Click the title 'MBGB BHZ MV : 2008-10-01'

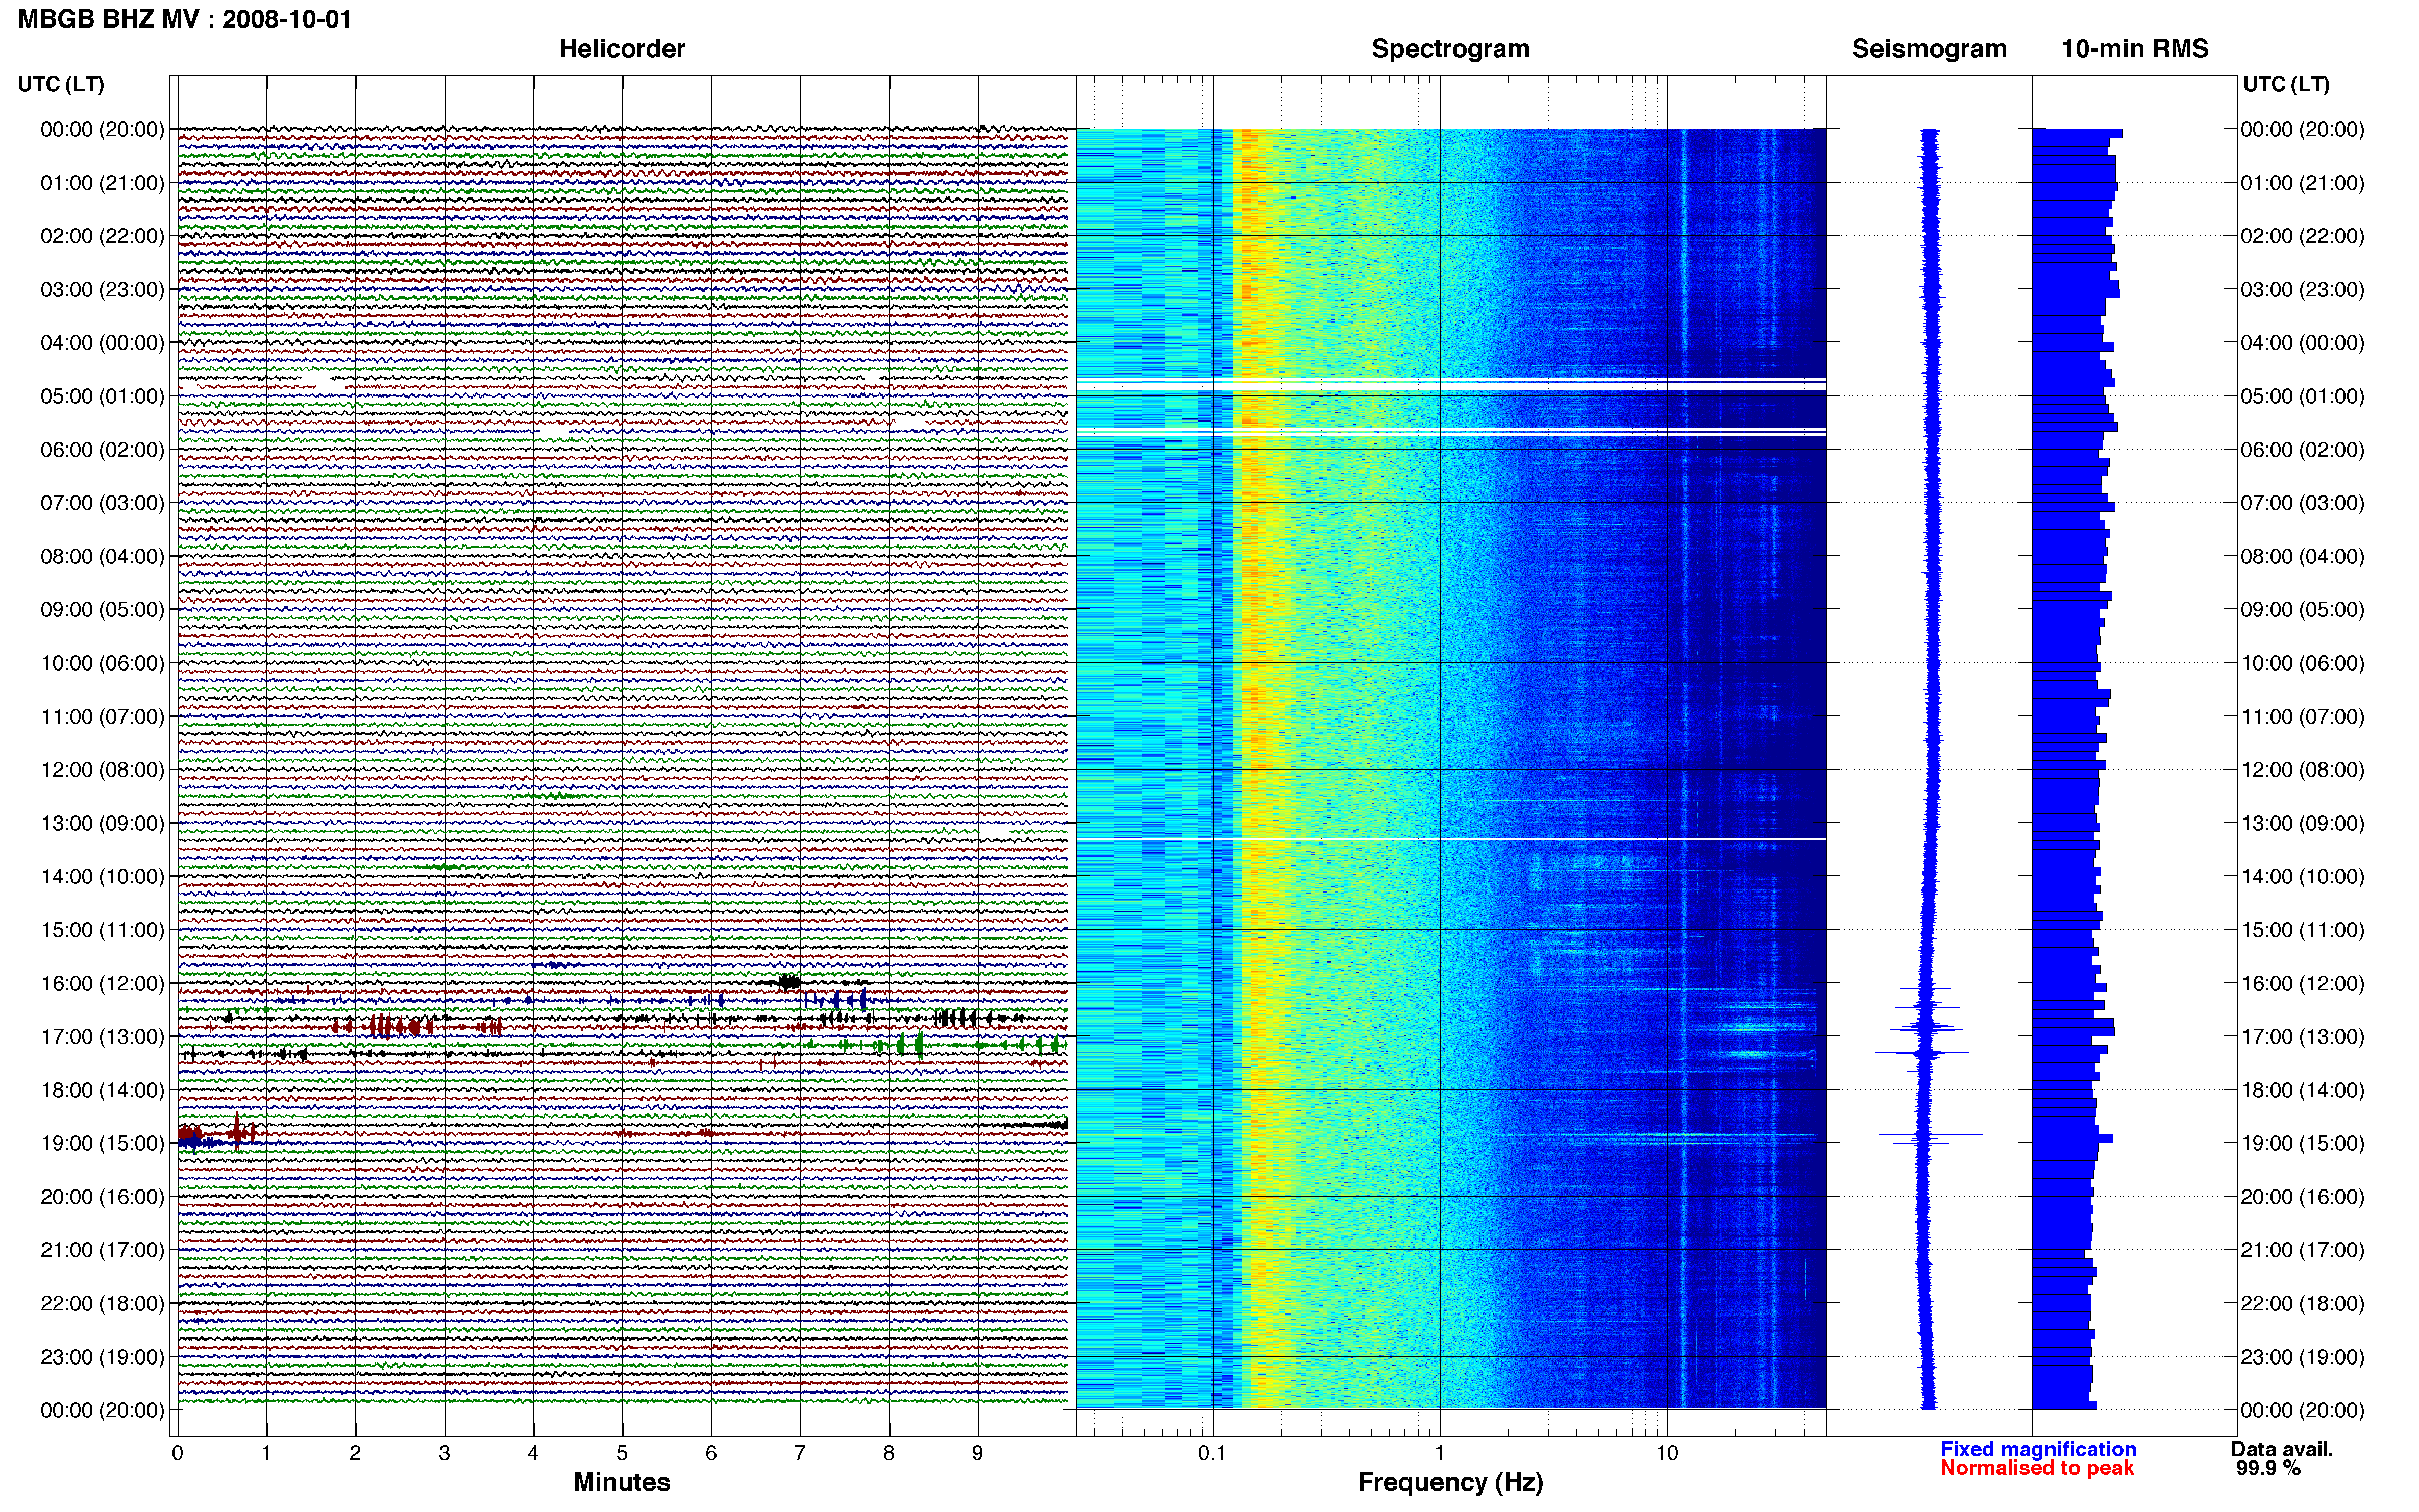[x=185, y=19]
